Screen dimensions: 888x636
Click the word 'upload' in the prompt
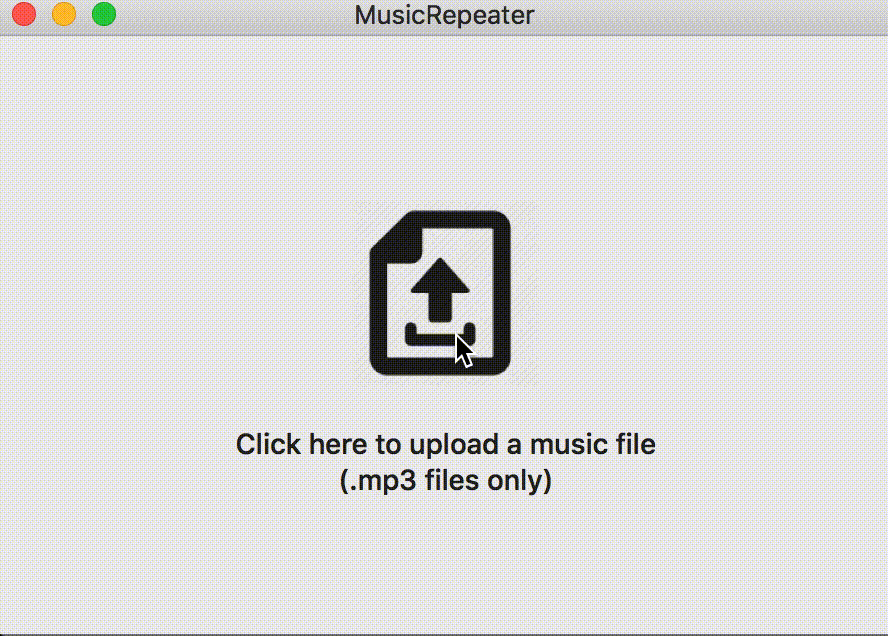click(x=454, y=445)
